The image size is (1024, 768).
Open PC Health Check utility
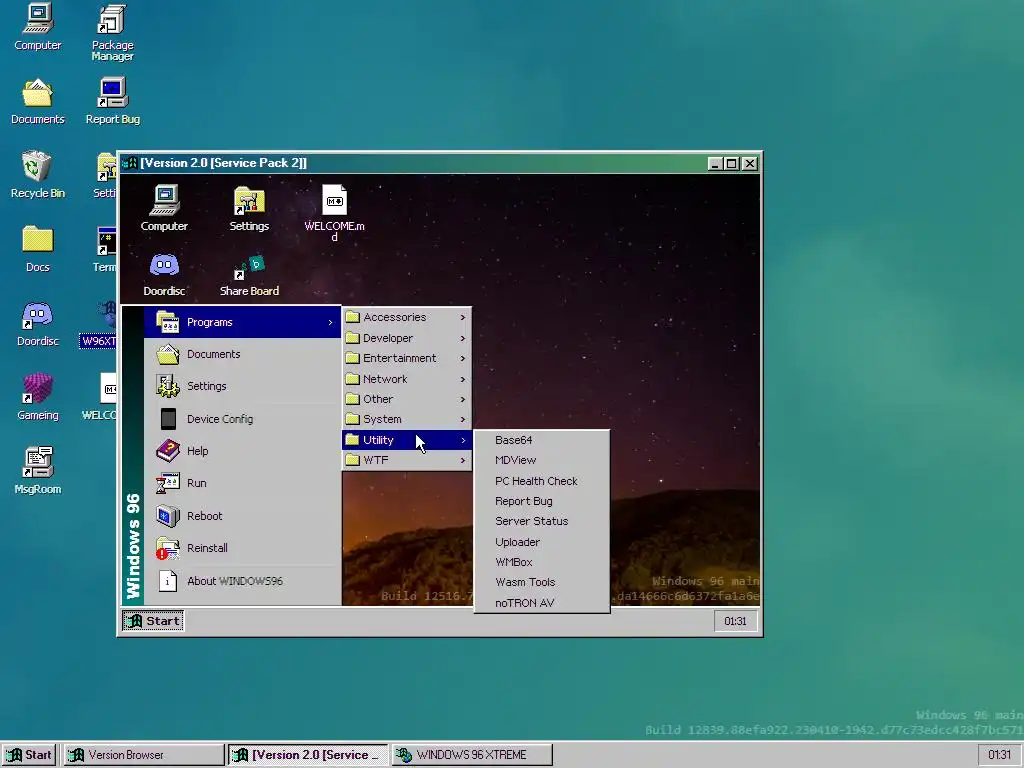(x=542, y=481)
